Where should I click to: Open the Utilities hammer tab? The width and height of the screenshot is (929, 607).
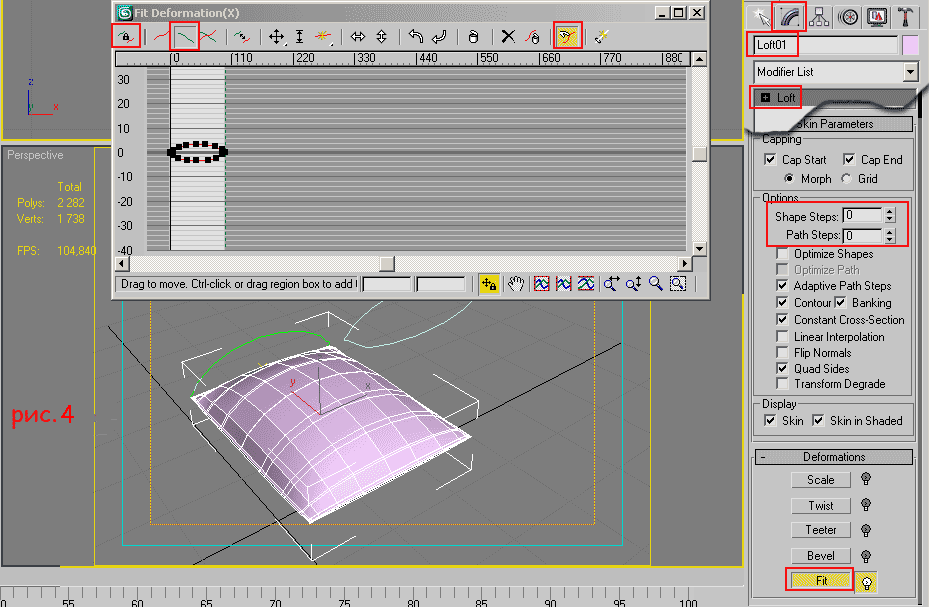[904, 16]
